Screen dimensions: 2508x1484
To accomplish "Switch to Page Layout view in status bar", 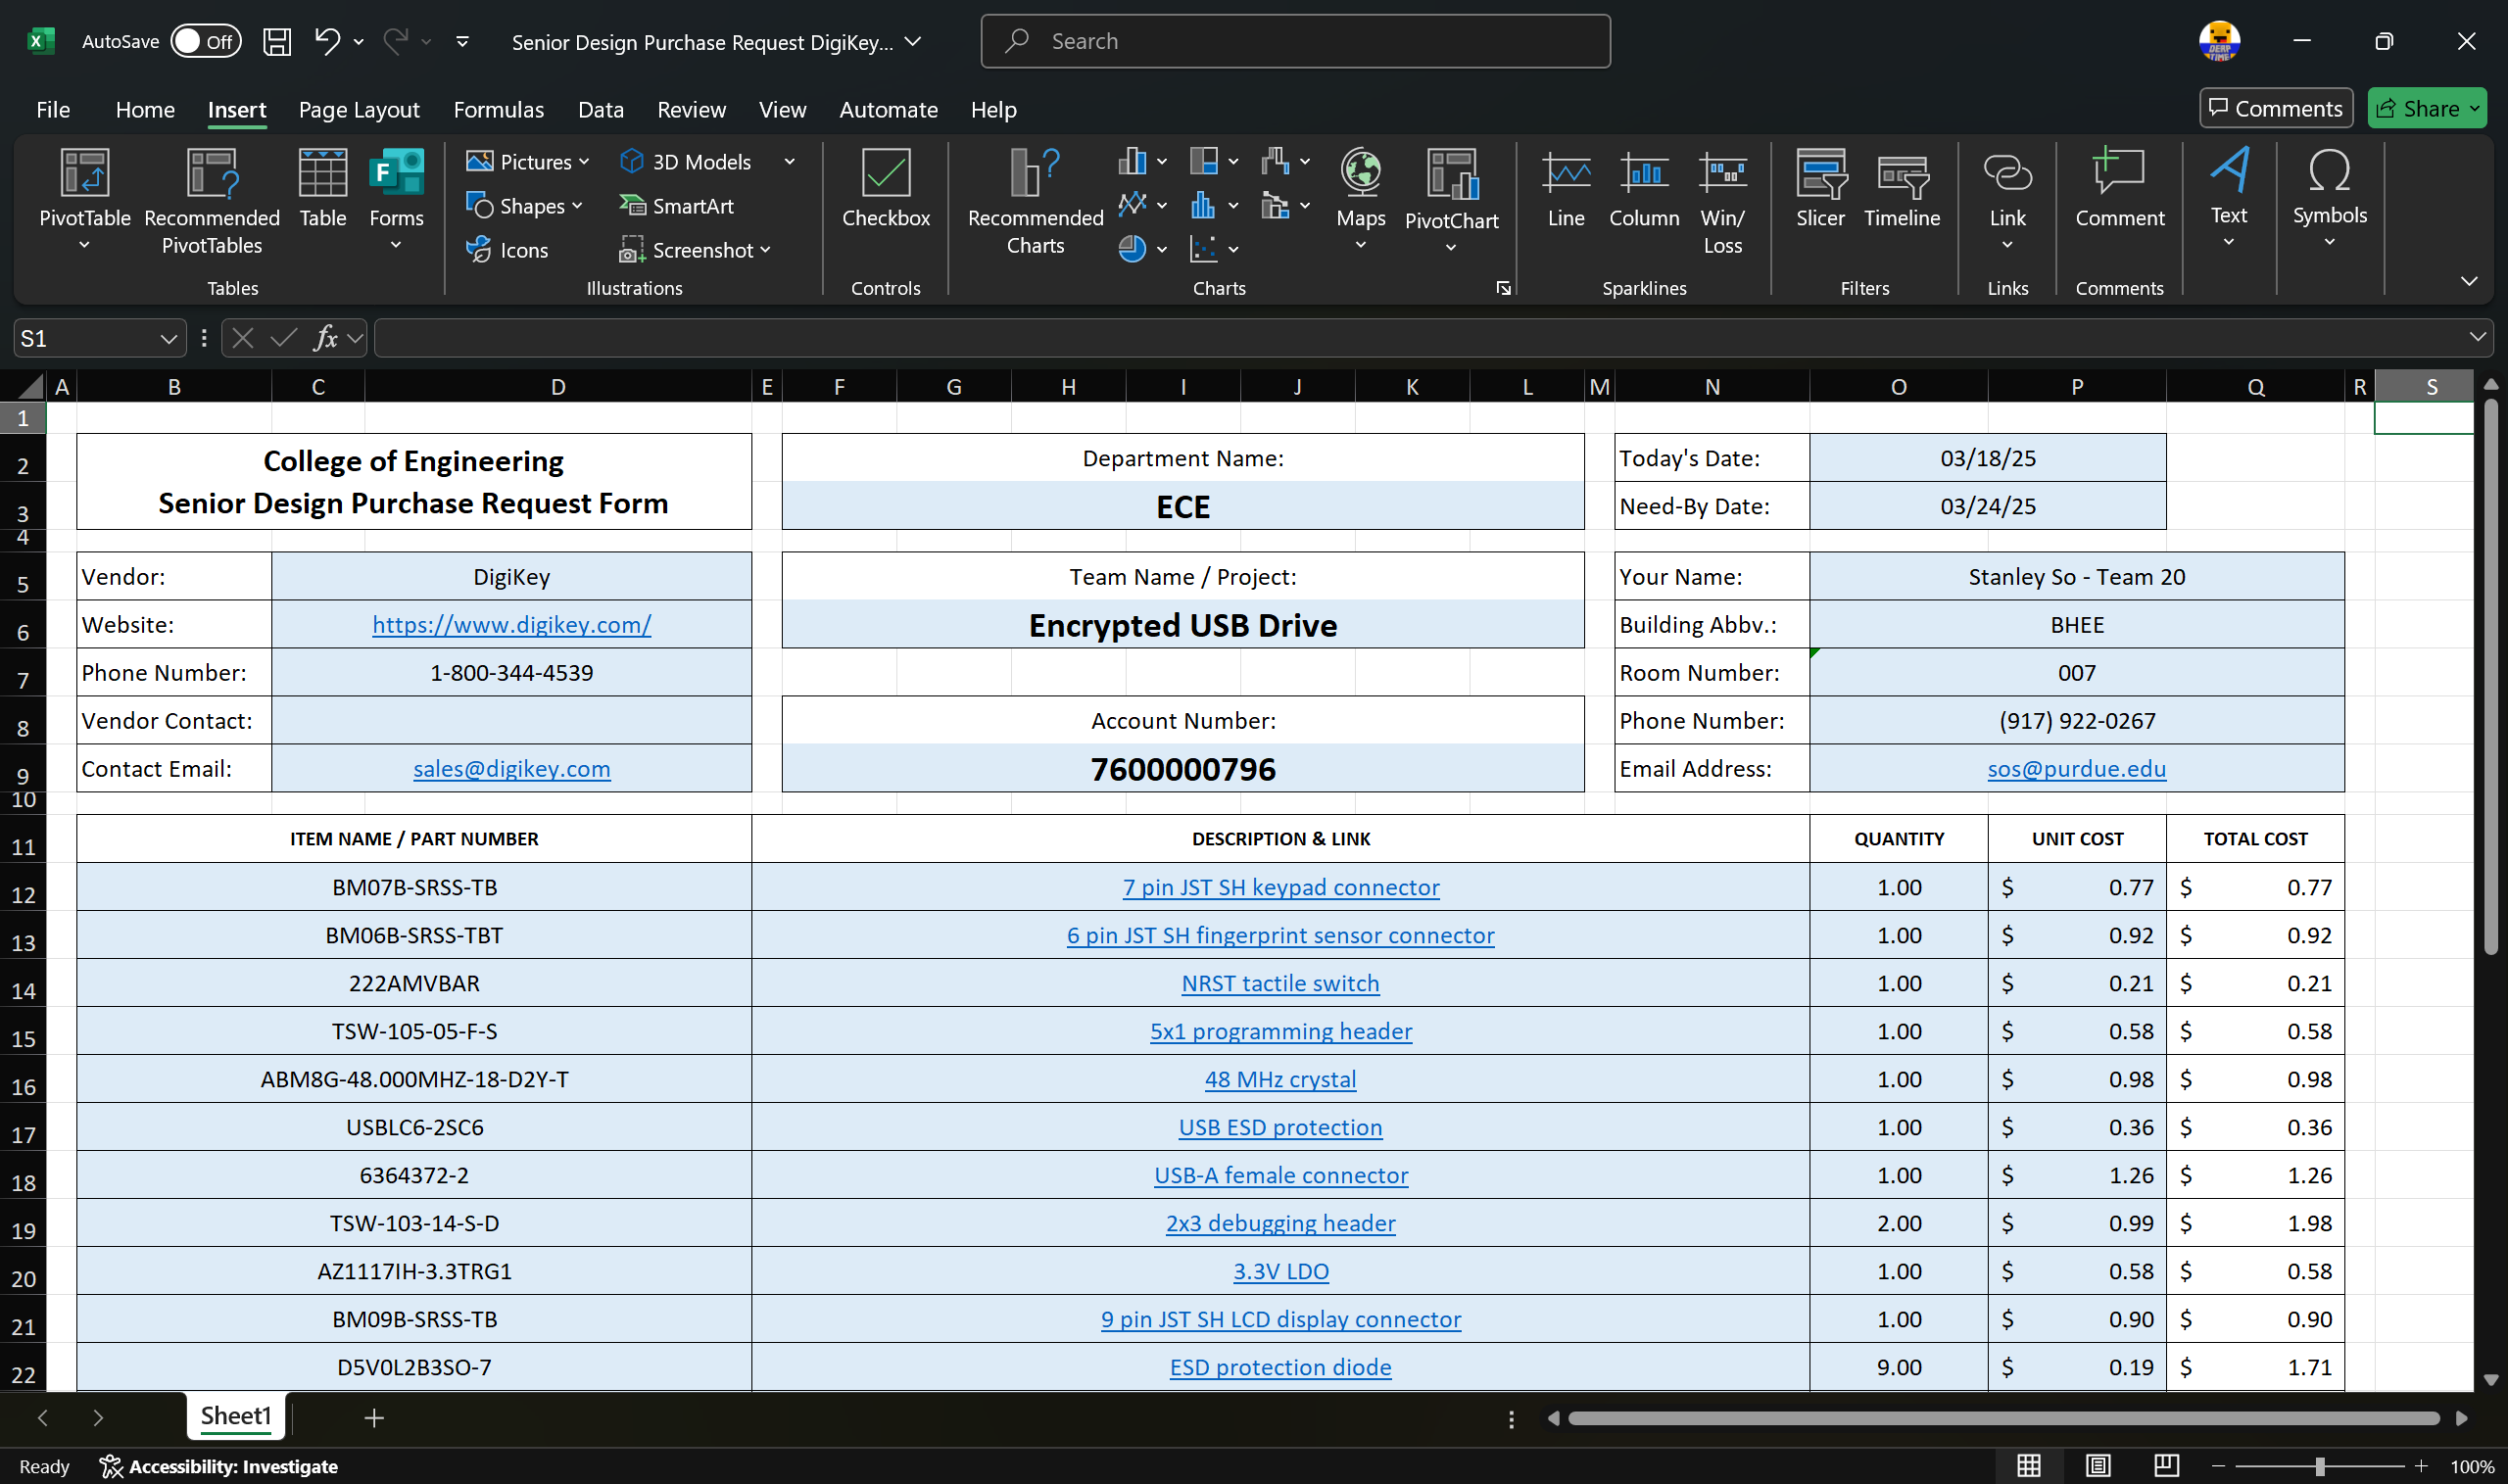I will (x=2097, y=1466).
